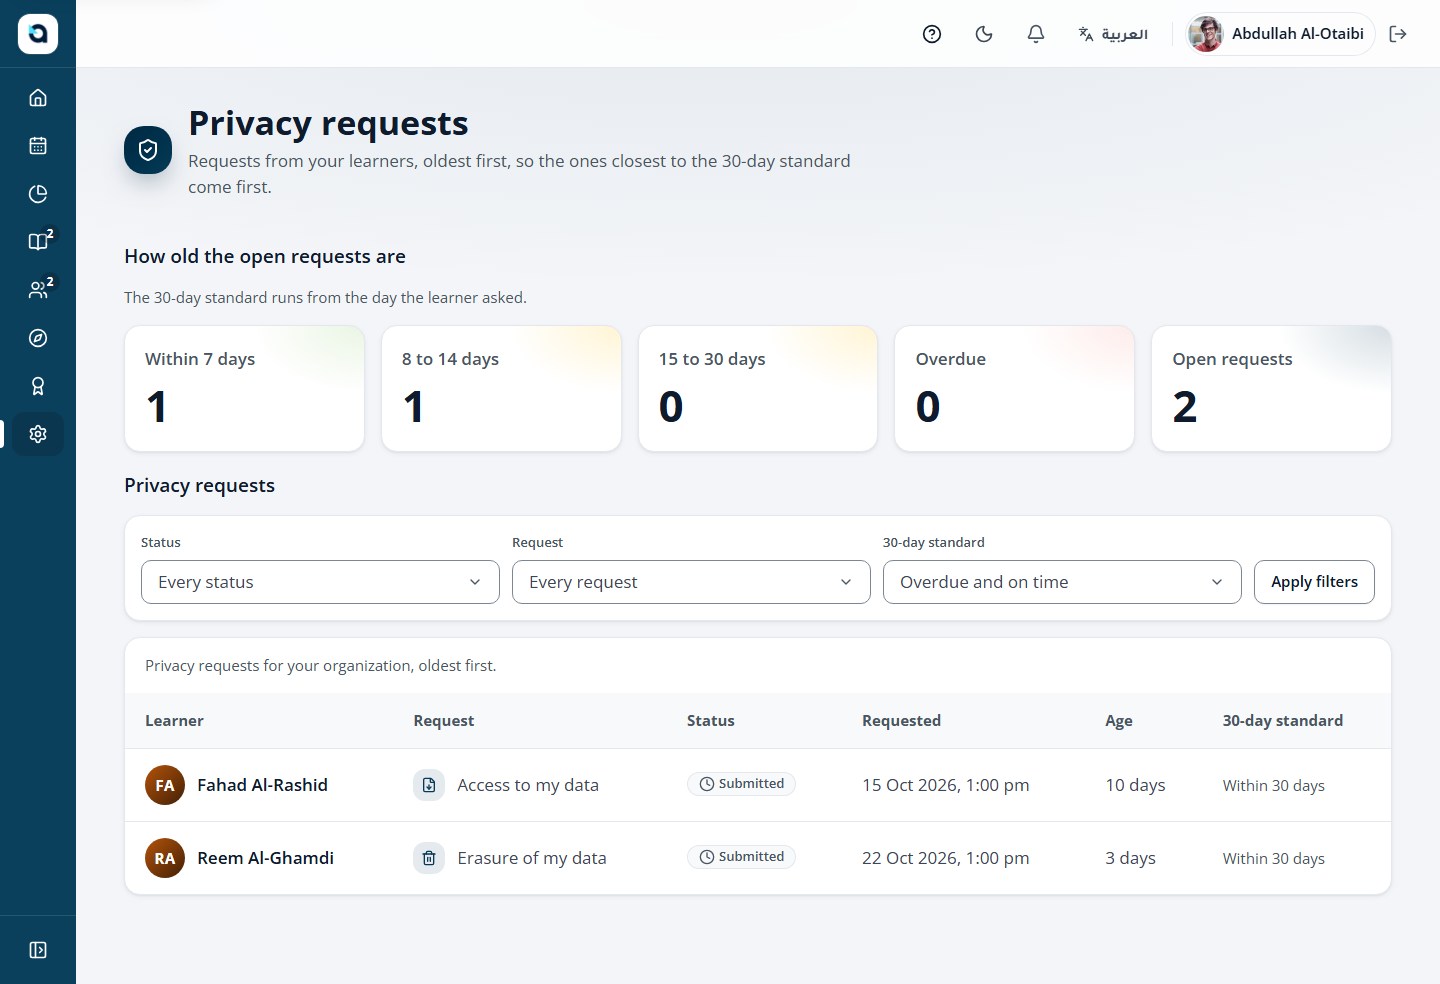The height and width of the screenshot is (984, 1440).
Task: Open the help question mark icon
Action: (x=932, y=34)
